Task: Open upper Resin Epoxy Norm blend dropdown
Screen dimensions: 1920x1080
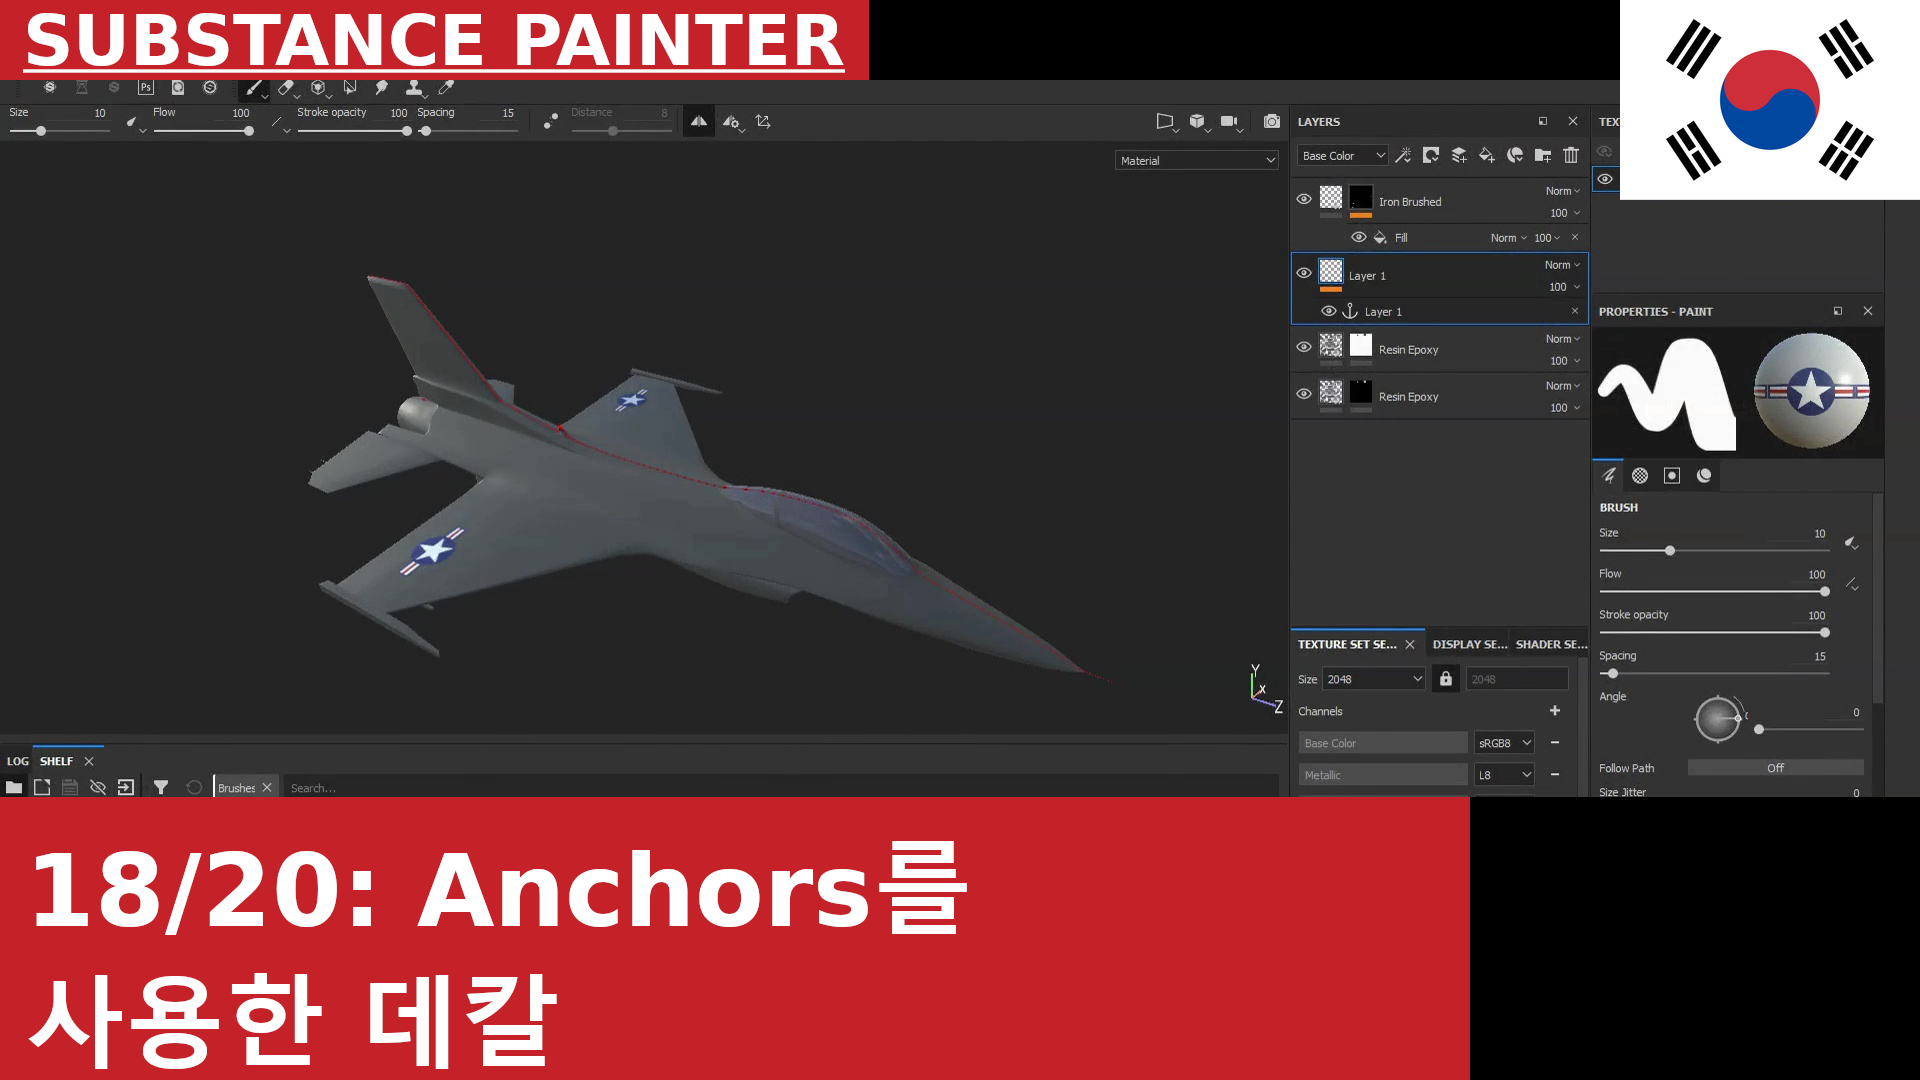Action: 1563,339
